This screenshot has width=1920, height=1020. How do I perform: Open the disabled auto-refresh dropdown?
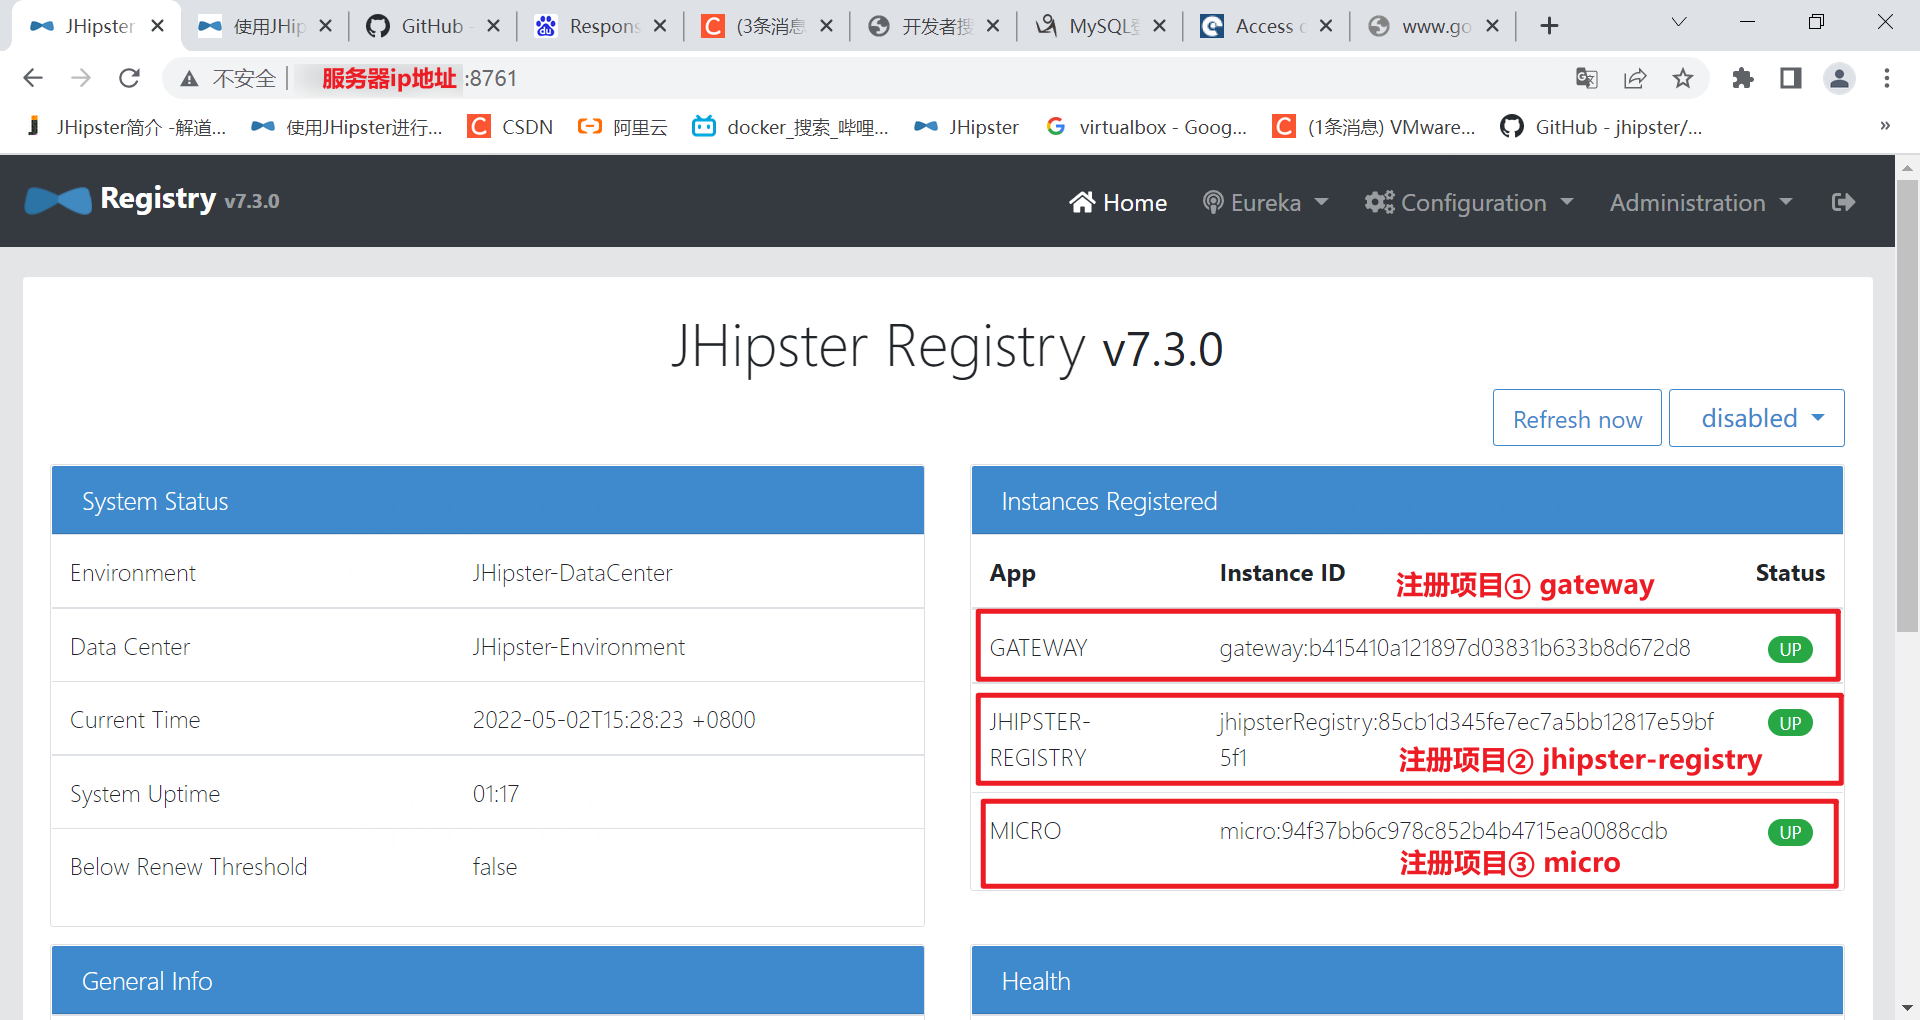(1757, 418)
